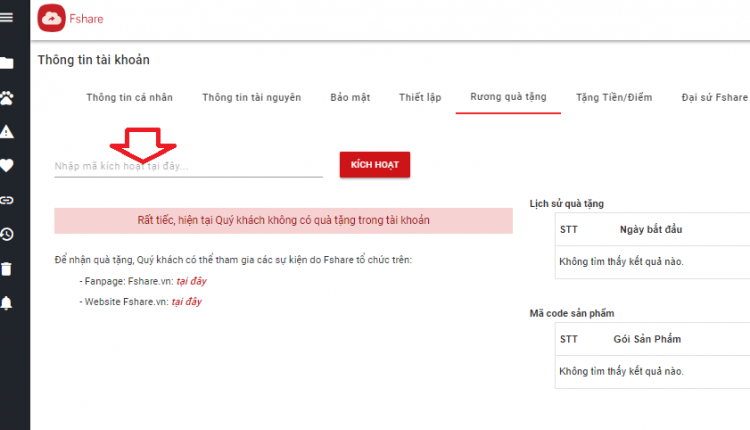Go to Tặng Tiền/Điểm tab
The width and height of the screenshot is (750, 430).
point(614,98)
